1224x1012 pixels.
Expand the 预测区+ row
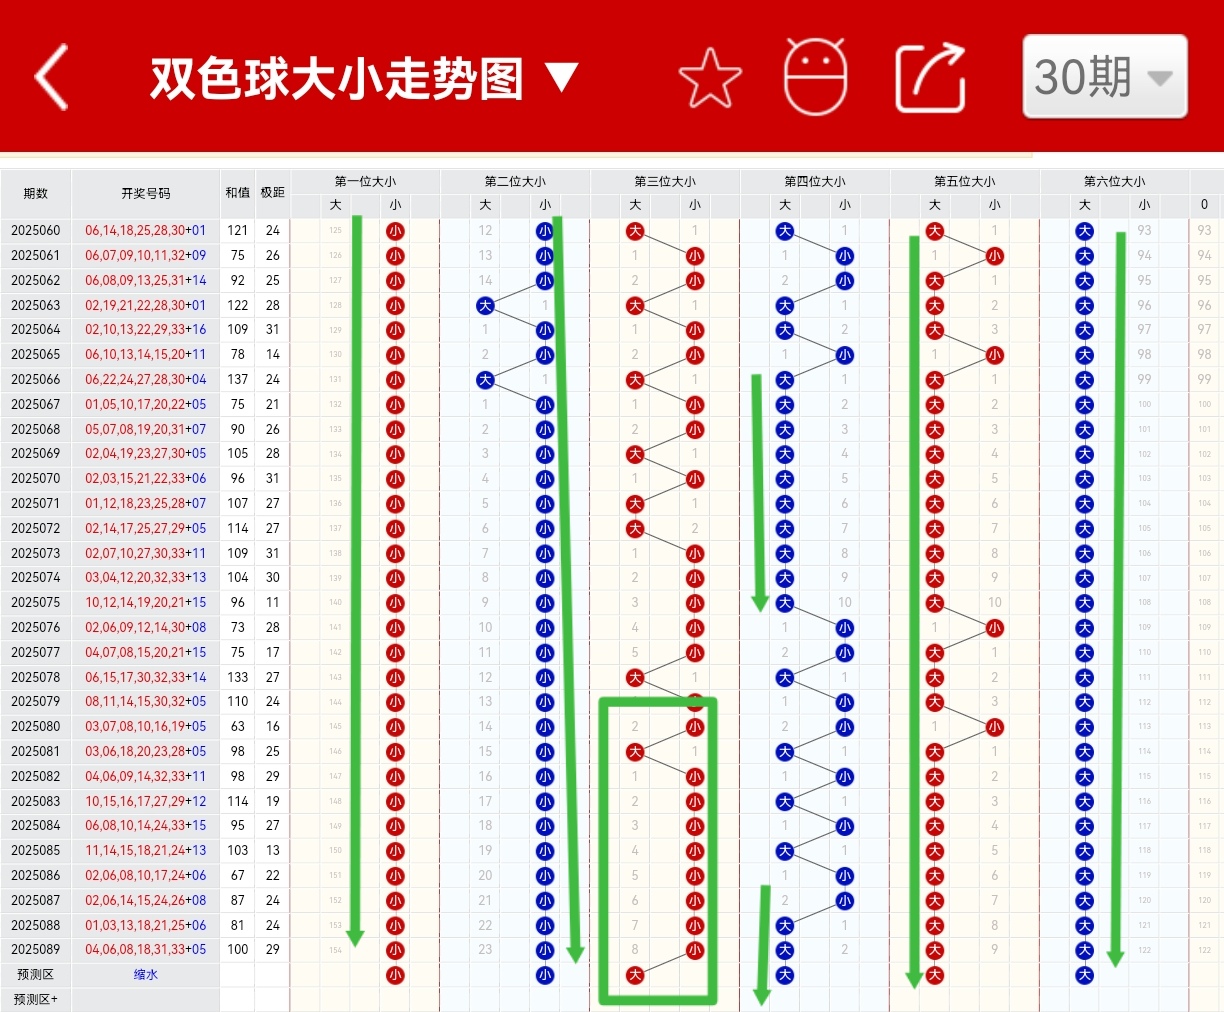(36, 999)
